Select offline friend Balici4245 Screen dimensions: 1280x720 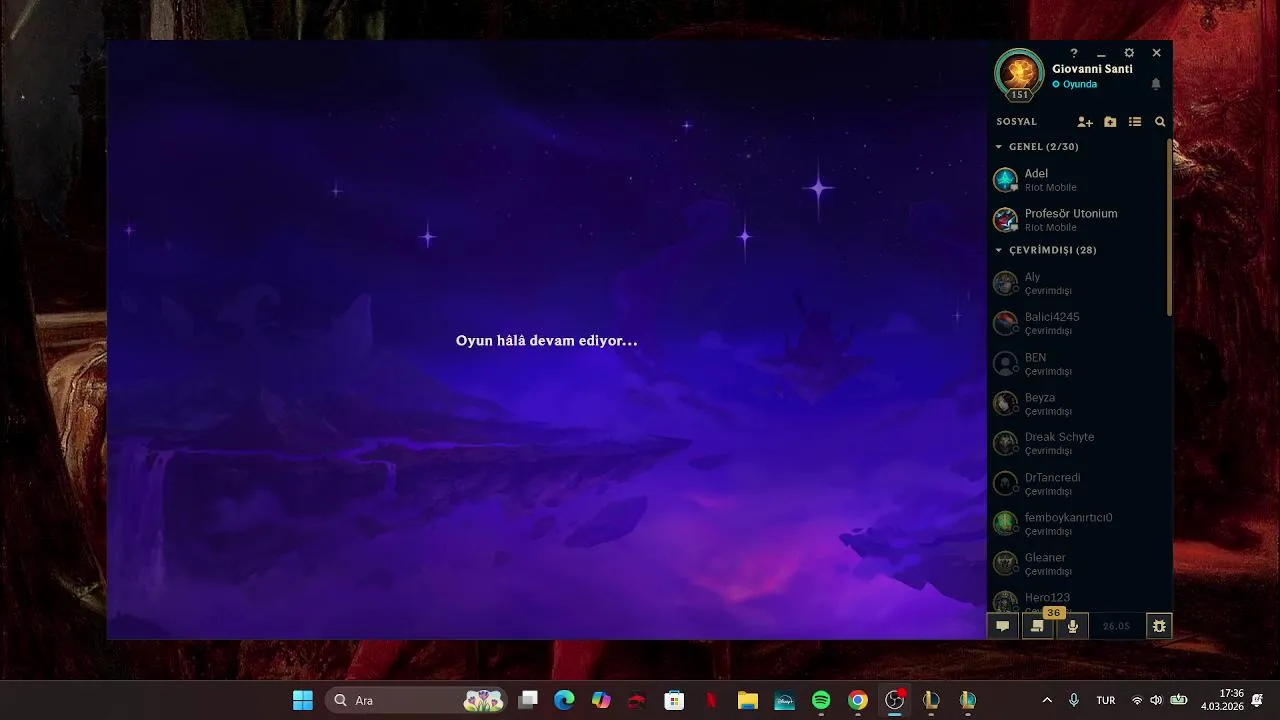(1077, 323)
